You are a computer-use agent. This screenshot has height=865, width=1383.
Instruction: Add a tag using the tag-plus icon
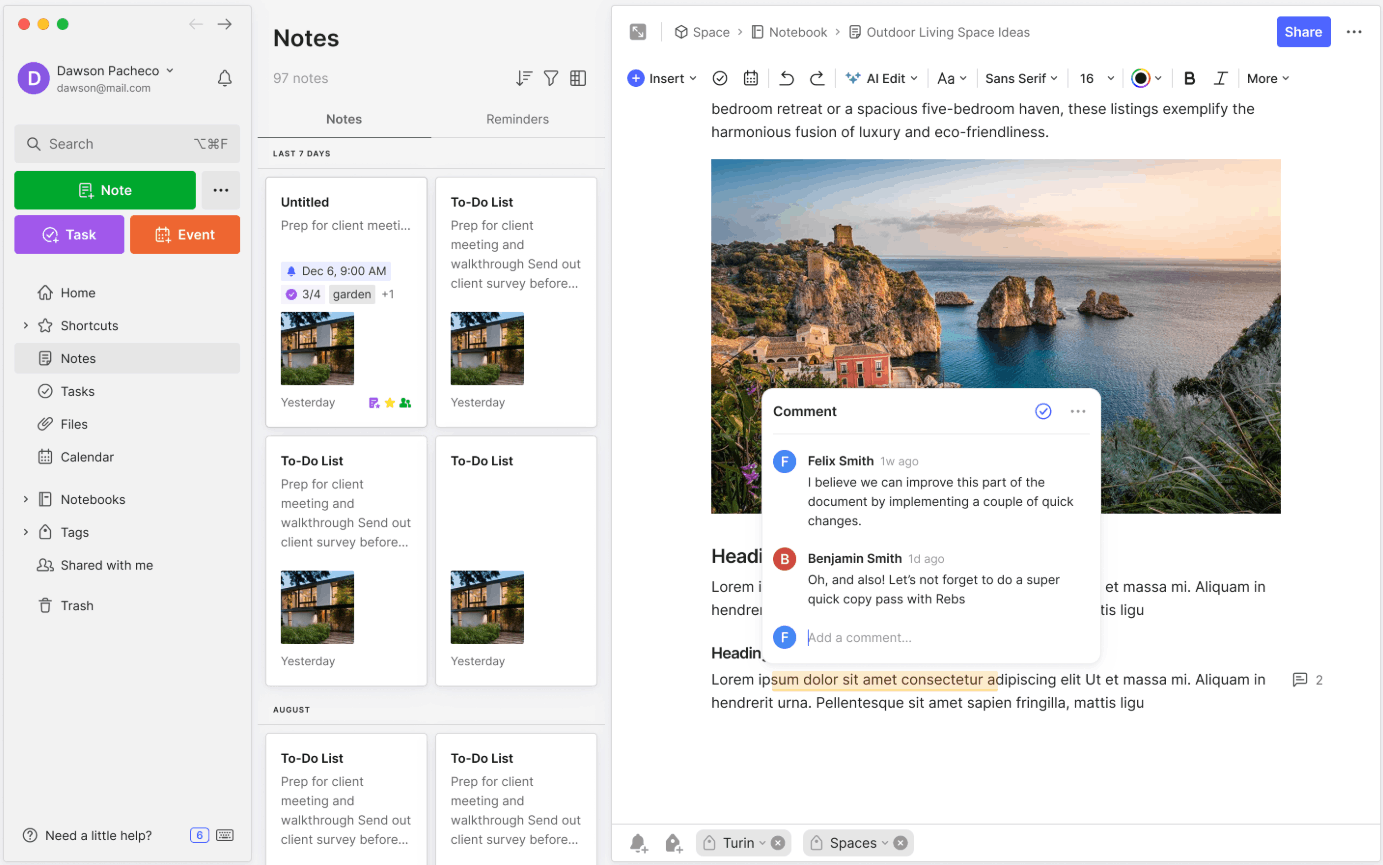pos(673,843)
